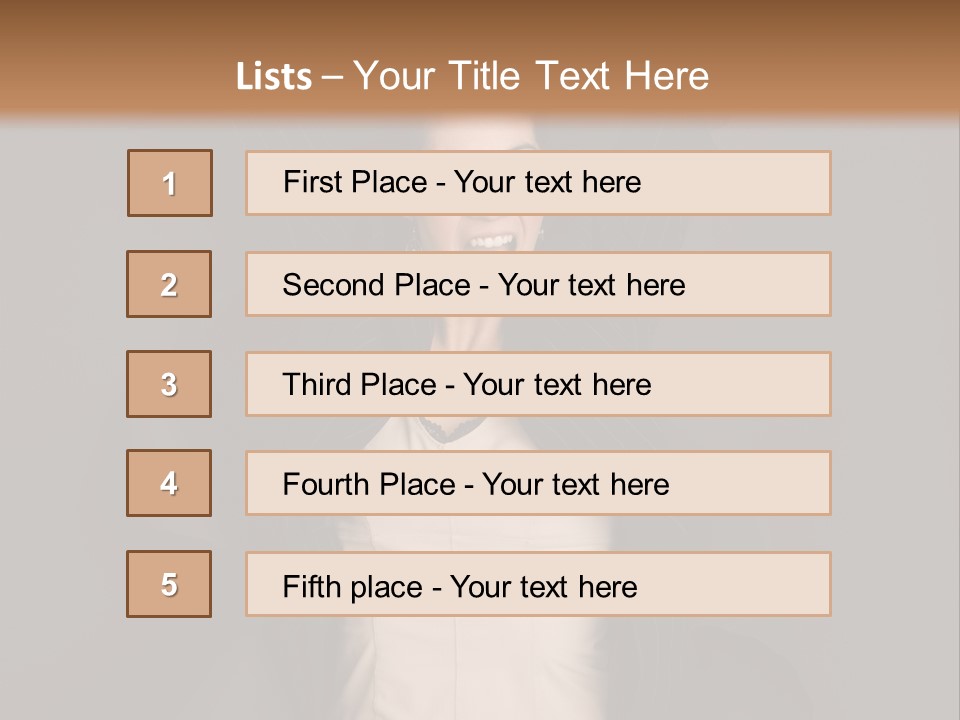Click the number 5 box
The height and width of the screenshot is (720, 960).
click(x=169, y=584)
